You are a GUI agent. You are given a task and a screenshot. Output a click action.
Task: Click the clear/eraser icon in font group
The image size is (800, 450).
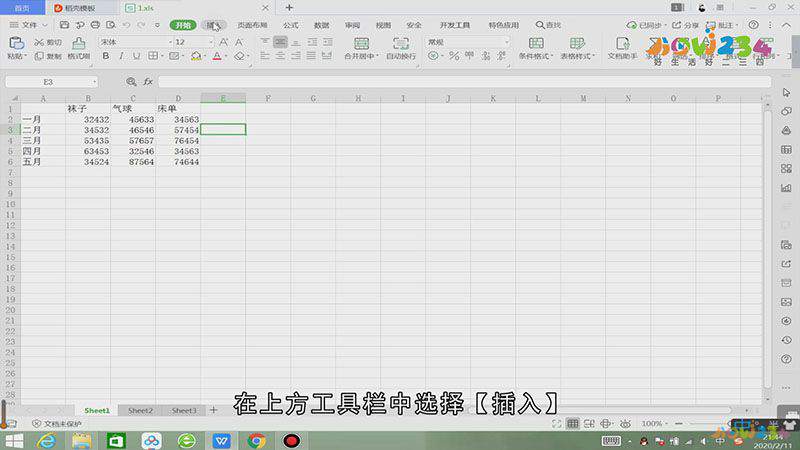point(239,56)
